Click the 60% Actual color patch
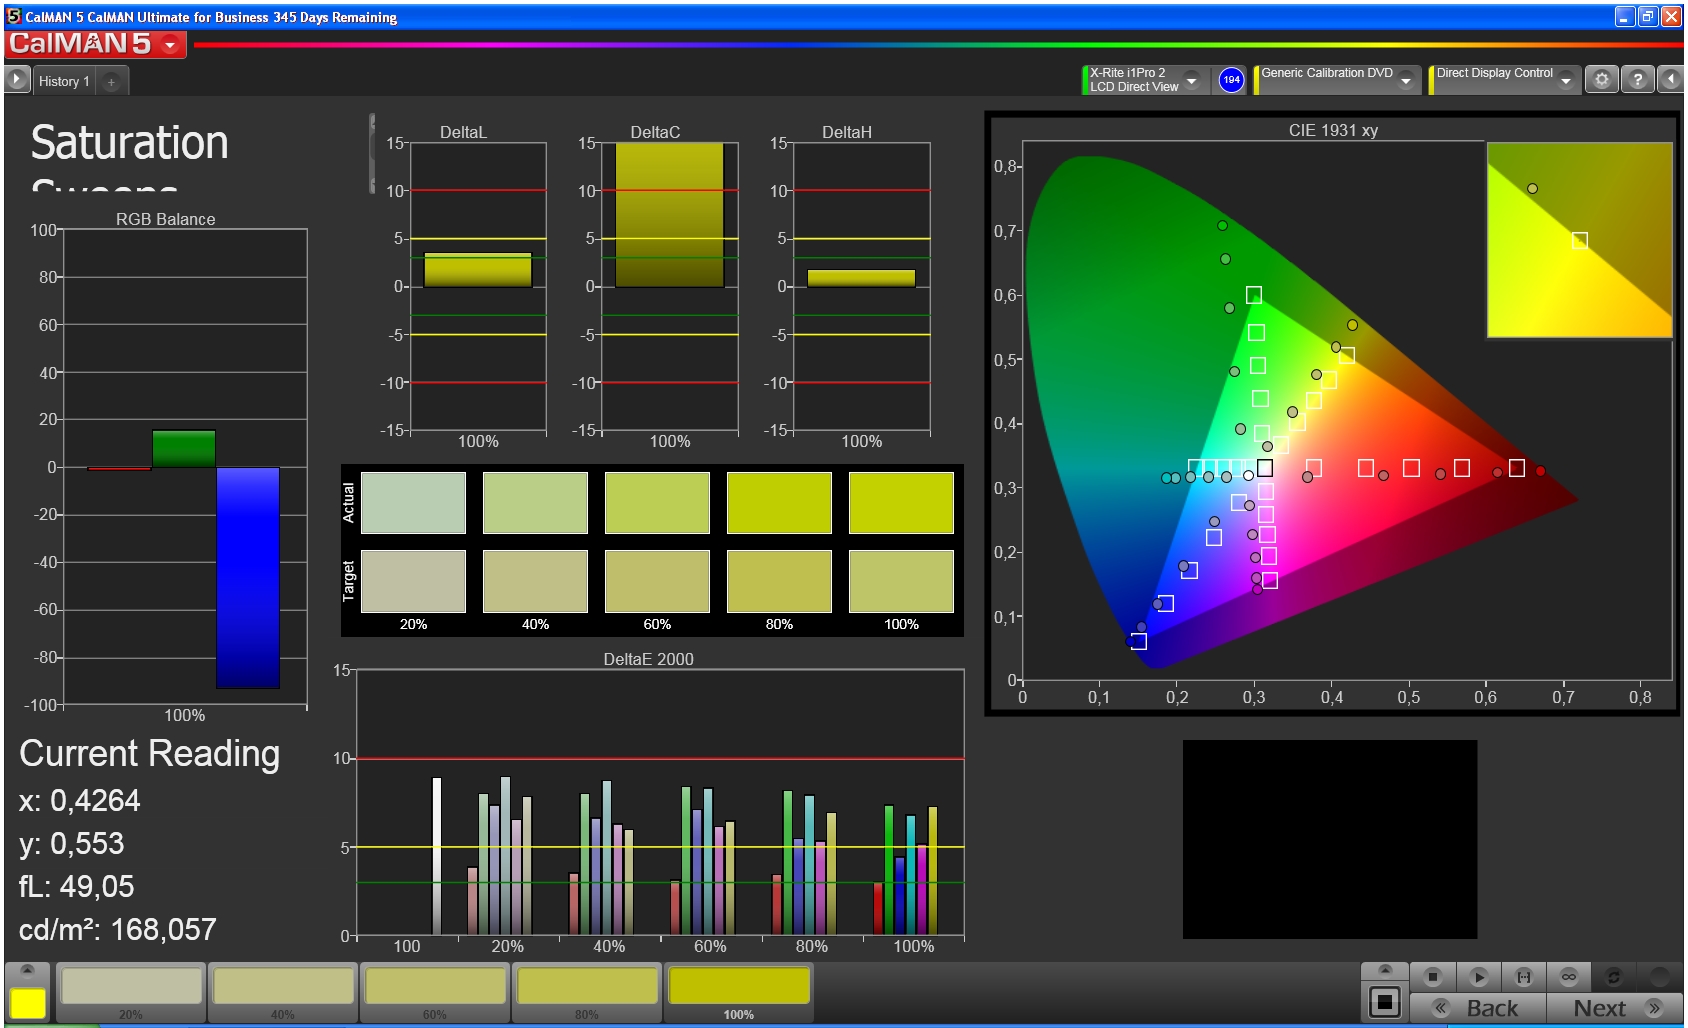This screenshot has height=1028, width=1688. click(657, 503)
